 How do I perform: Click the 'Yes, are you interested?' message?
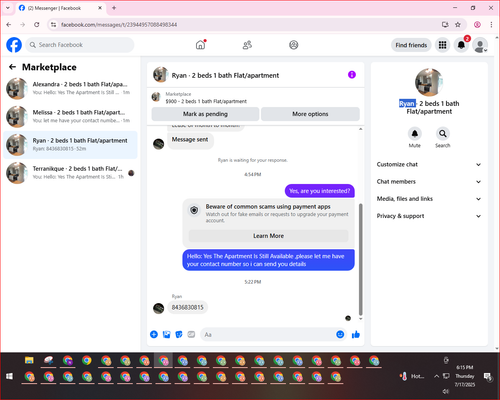tap(320, 191)
